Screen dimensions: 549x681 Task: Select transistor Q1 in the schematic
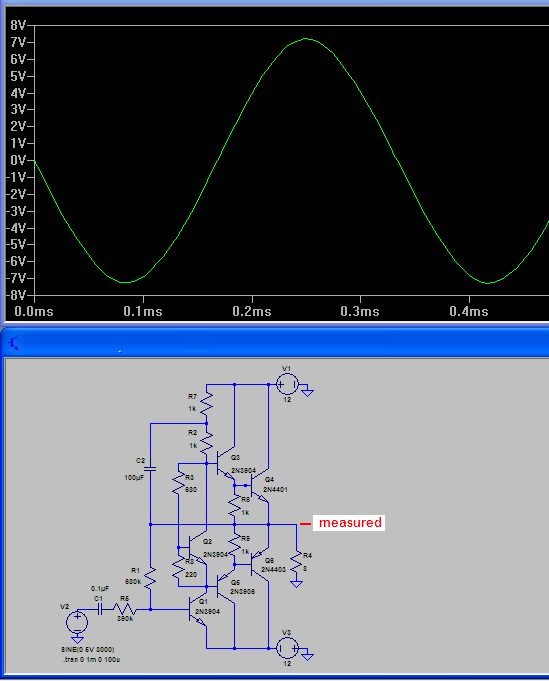click(x=198, y=610)
